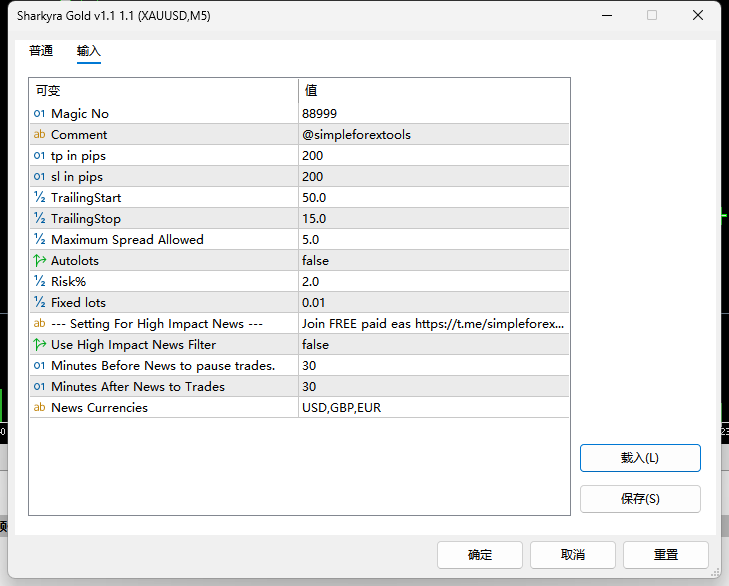Click the double icon beside TrailingStart
The image size is (729, 586).
pos(40,197)
